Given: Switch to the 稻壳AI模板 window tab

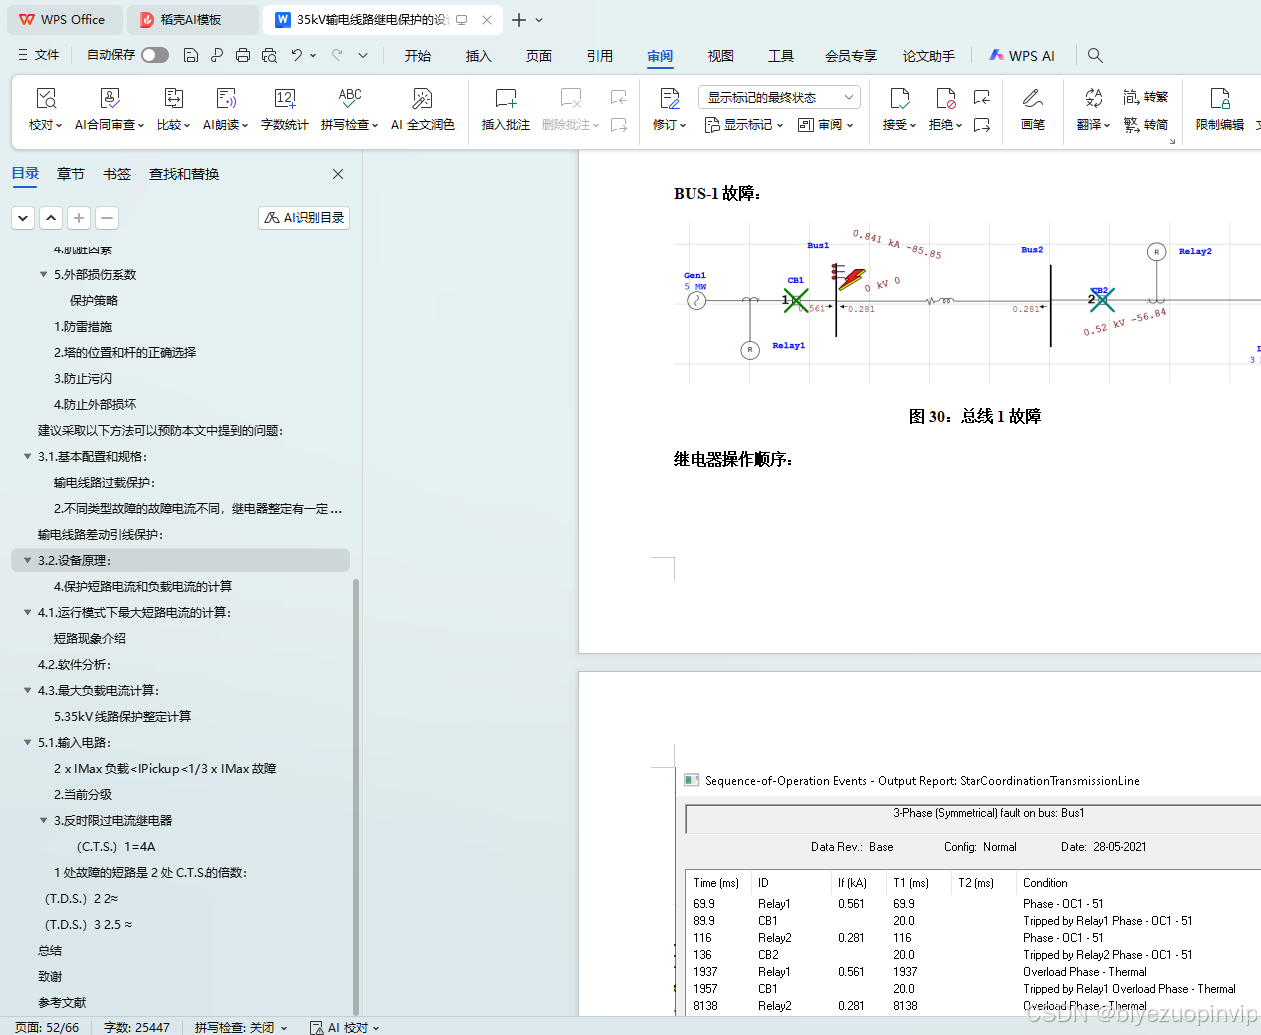Looking at the screenshot, I should click(193, 19).
